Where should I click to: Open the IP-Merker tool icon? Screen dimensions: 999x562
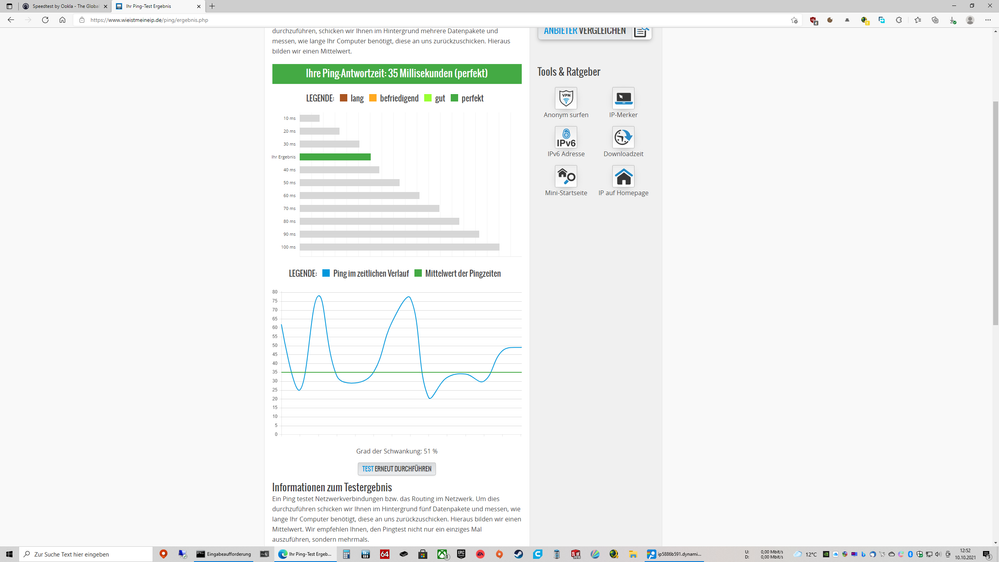[623, 98]
